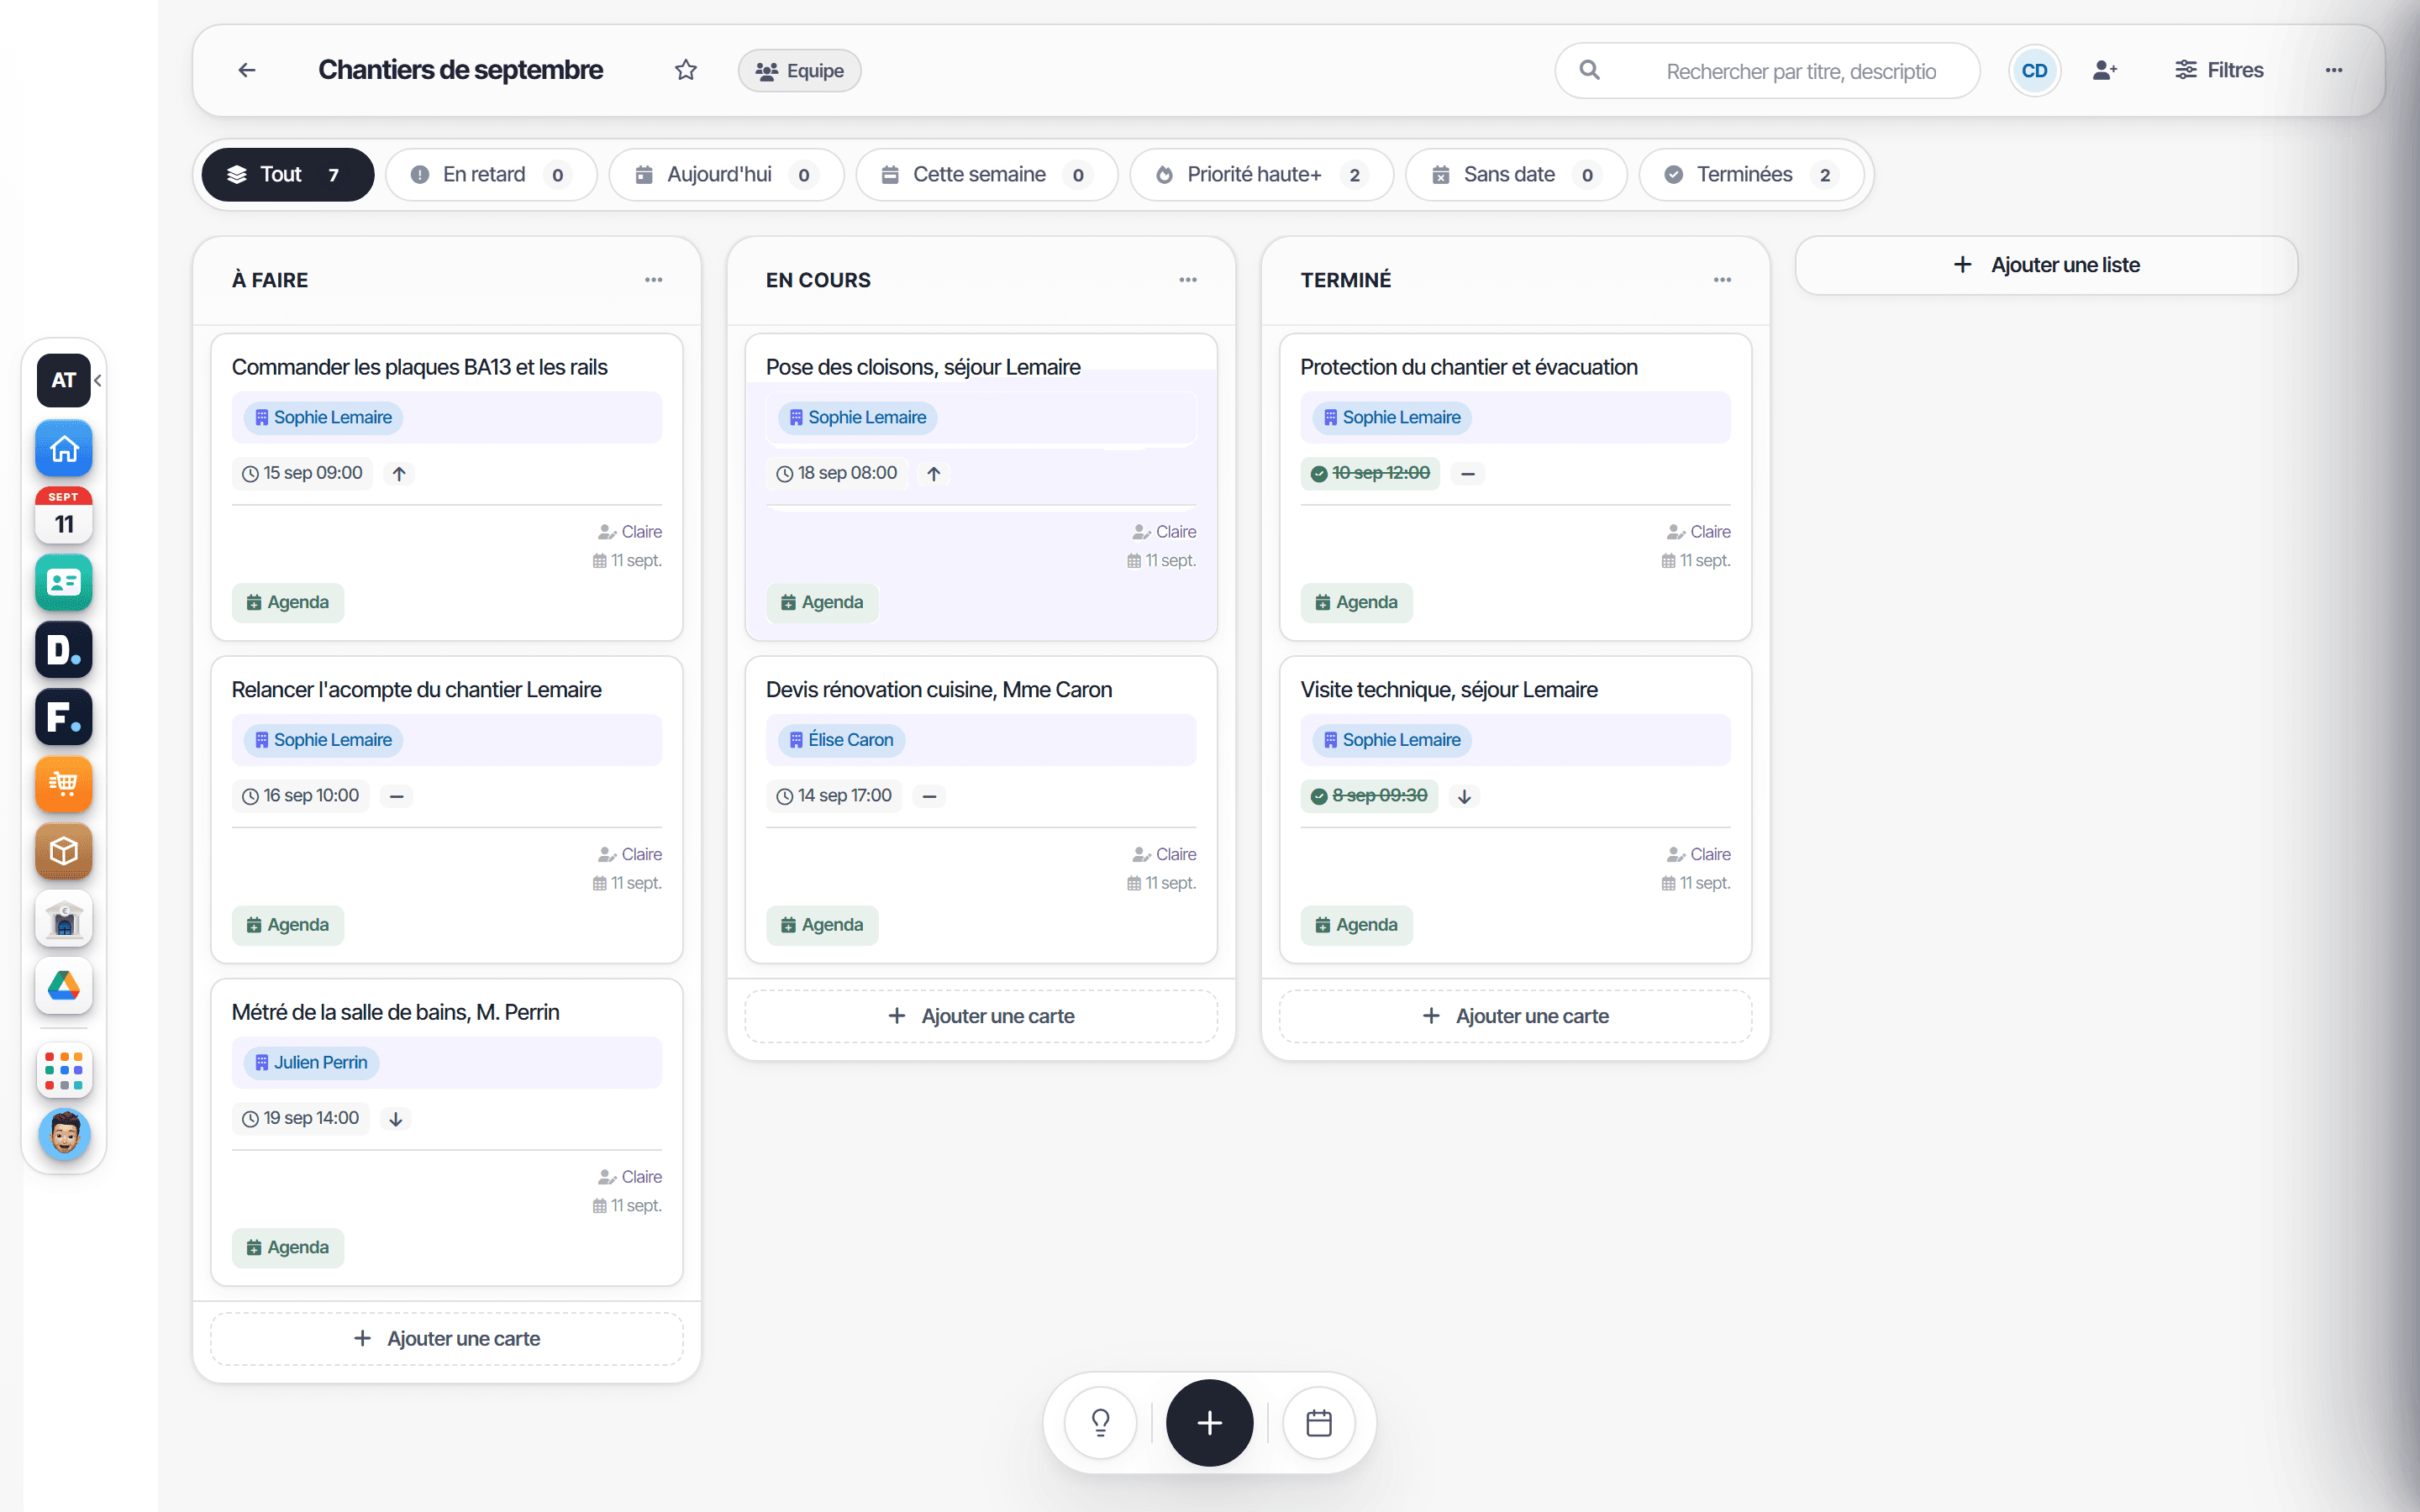2420x1512 pixels.
Task: Open the orange shopping cart app
Action: (x=64, y=784)
